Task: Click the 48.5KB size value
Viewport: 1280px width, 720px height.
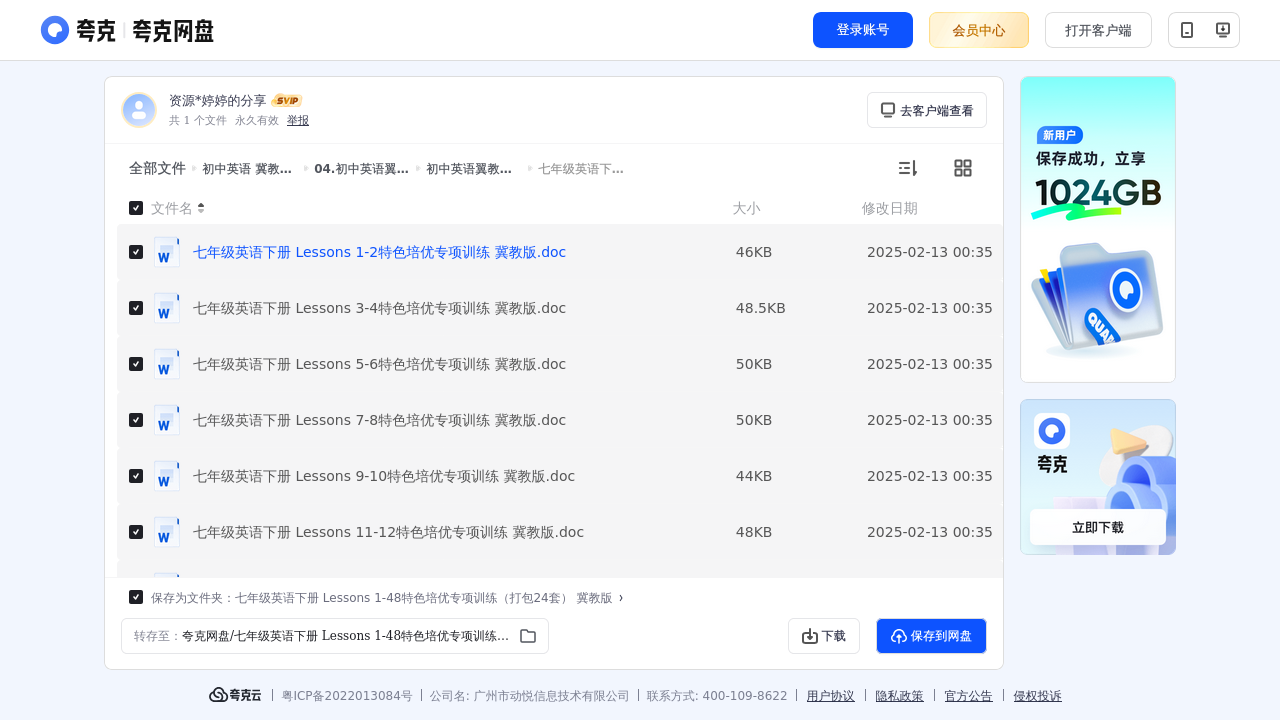Action: click(761, 308)
